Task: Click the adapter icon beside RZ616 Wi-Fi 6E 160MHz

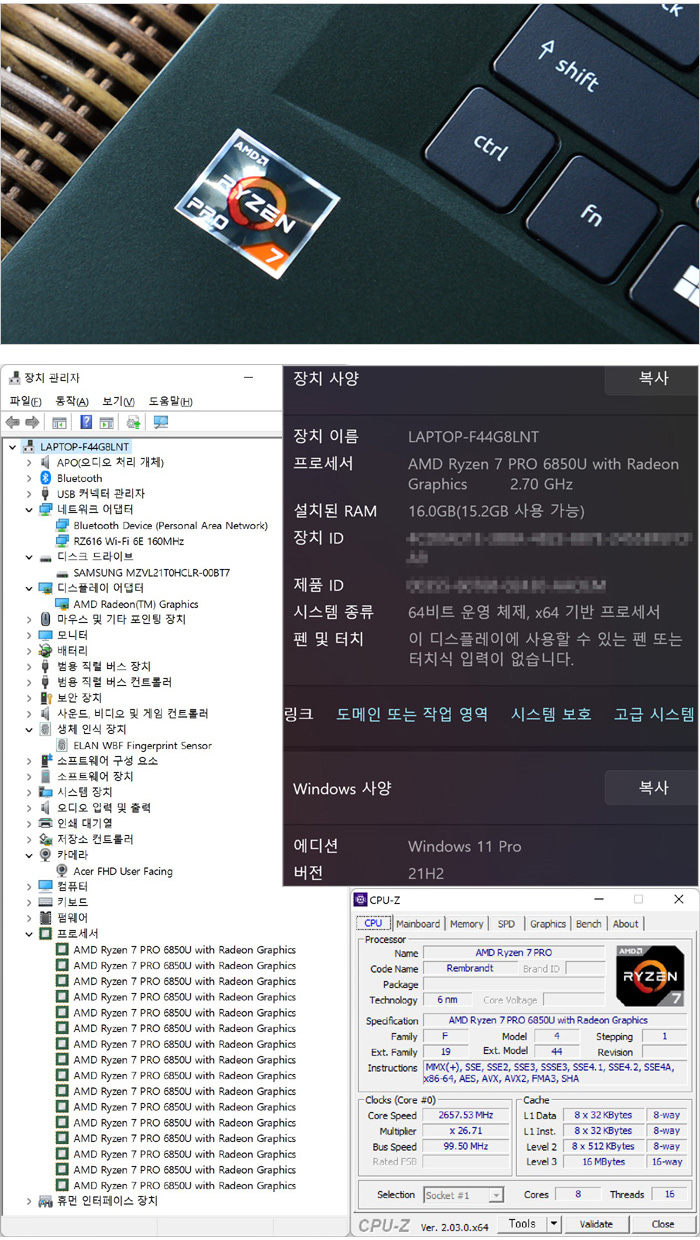Action: click(x=63, y=541)
